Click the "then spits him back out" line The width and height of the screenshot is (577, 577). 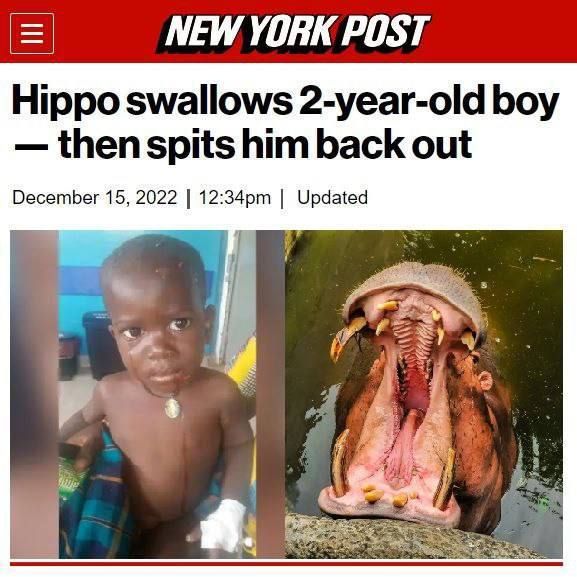coord(265,143)
